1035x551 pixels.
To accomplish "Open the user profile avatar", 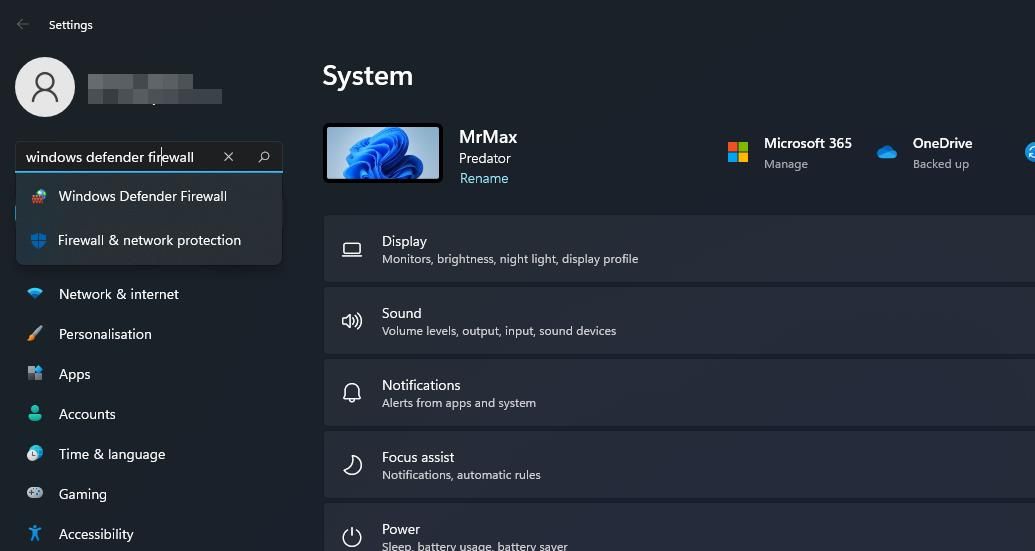I will coord(45,87).
